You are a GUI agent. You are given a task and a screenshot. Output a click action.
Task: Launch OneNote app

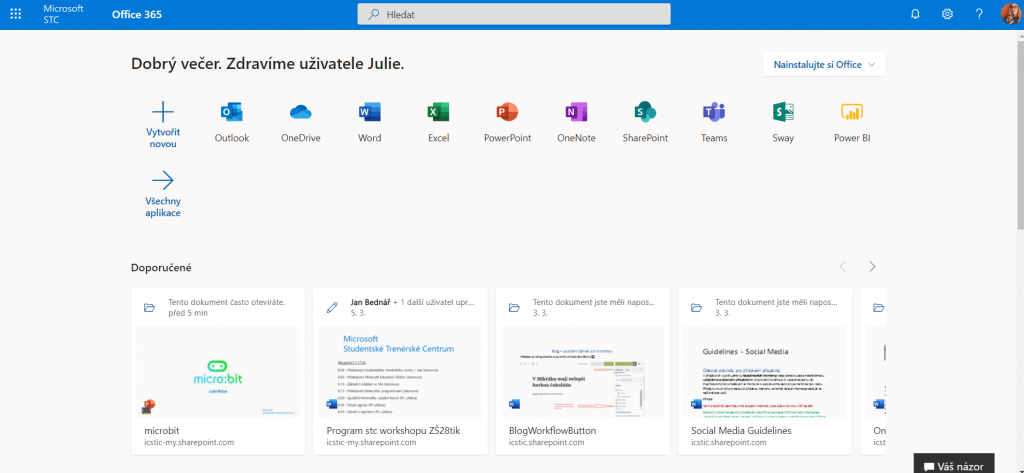click(x=576, y=112)
